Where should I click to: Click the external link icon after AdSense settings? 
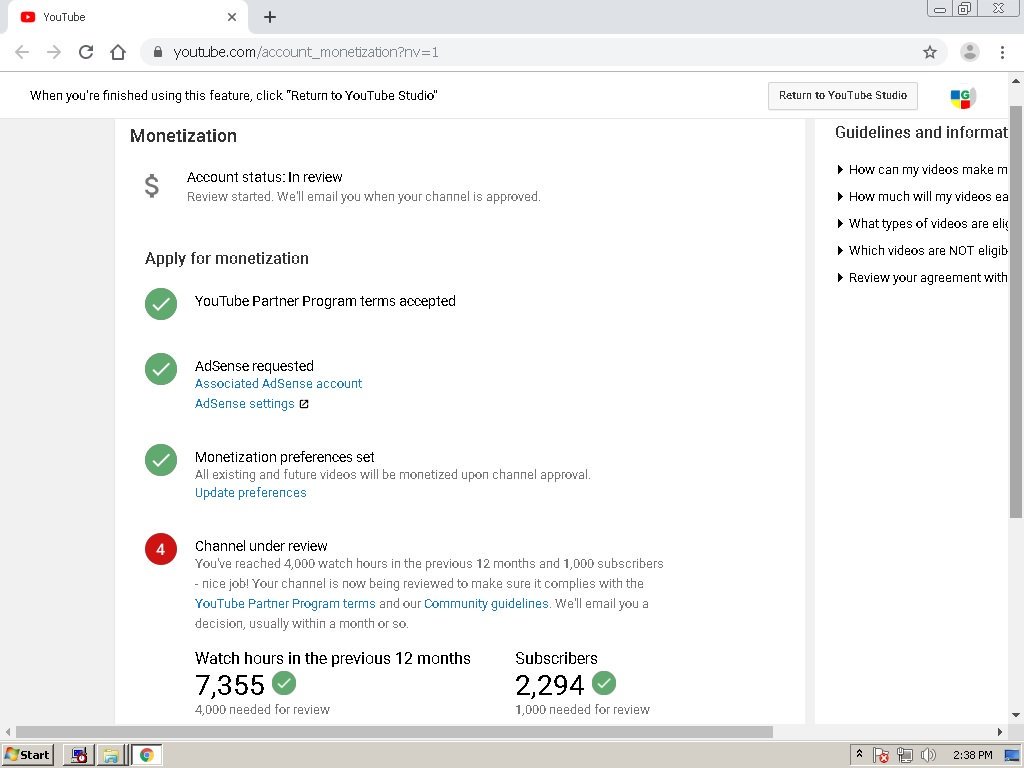point(304,404)
